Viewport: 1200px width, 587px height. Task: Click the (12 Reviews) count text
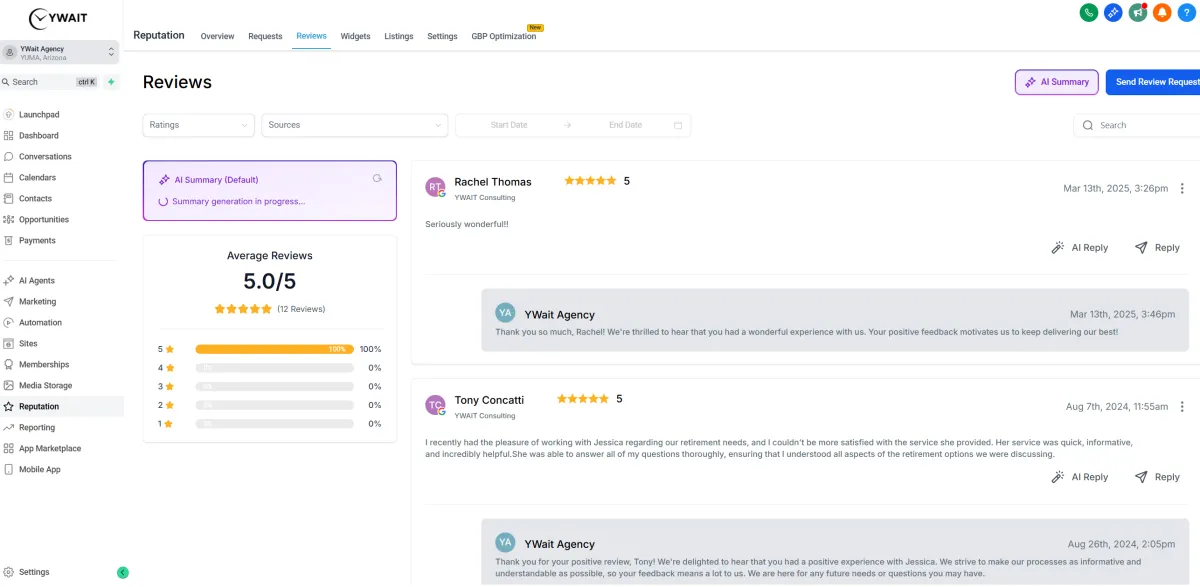[301, 309]
